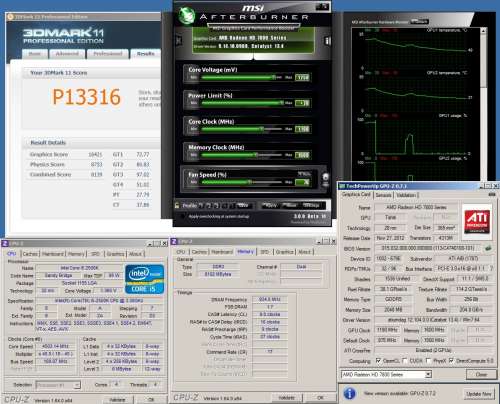Click the Reset button in Afterburner
The image size is (500, 404).
coord(291,205)
